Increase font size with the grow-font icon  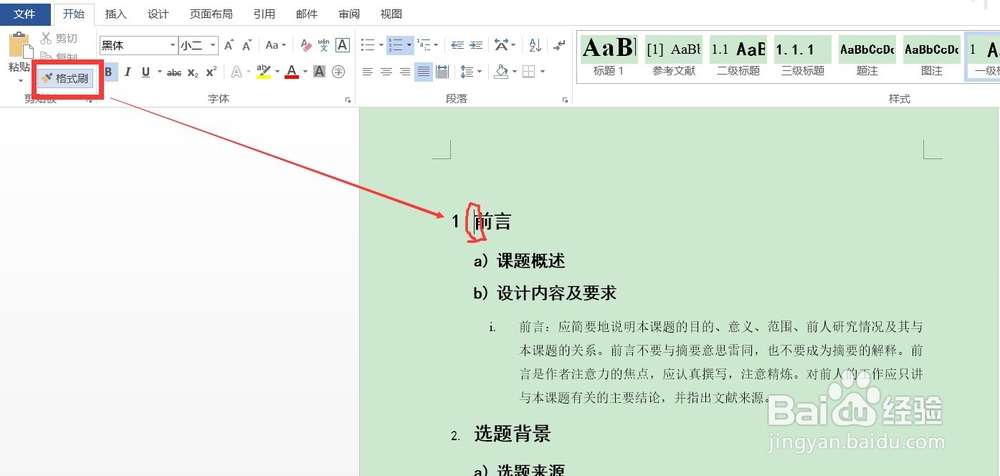click(229, 45)
